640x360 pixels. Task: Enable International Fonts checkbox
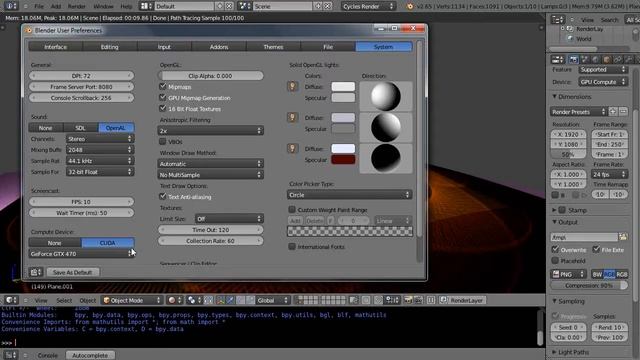click(292, 247)
